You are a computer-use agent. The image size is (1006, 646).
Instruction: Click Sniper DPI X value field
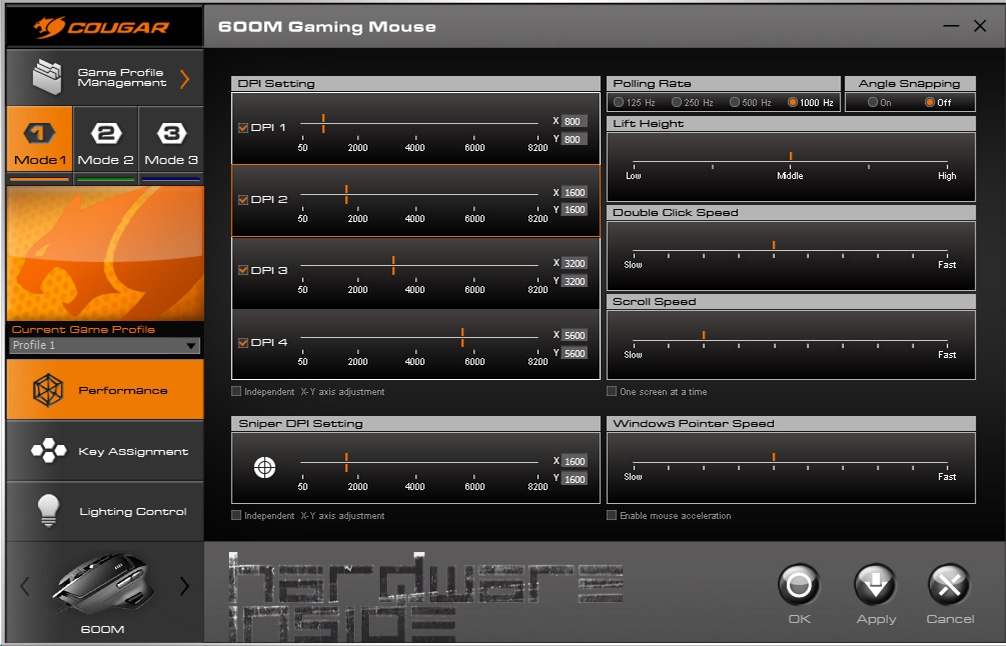tap(574, 461)
